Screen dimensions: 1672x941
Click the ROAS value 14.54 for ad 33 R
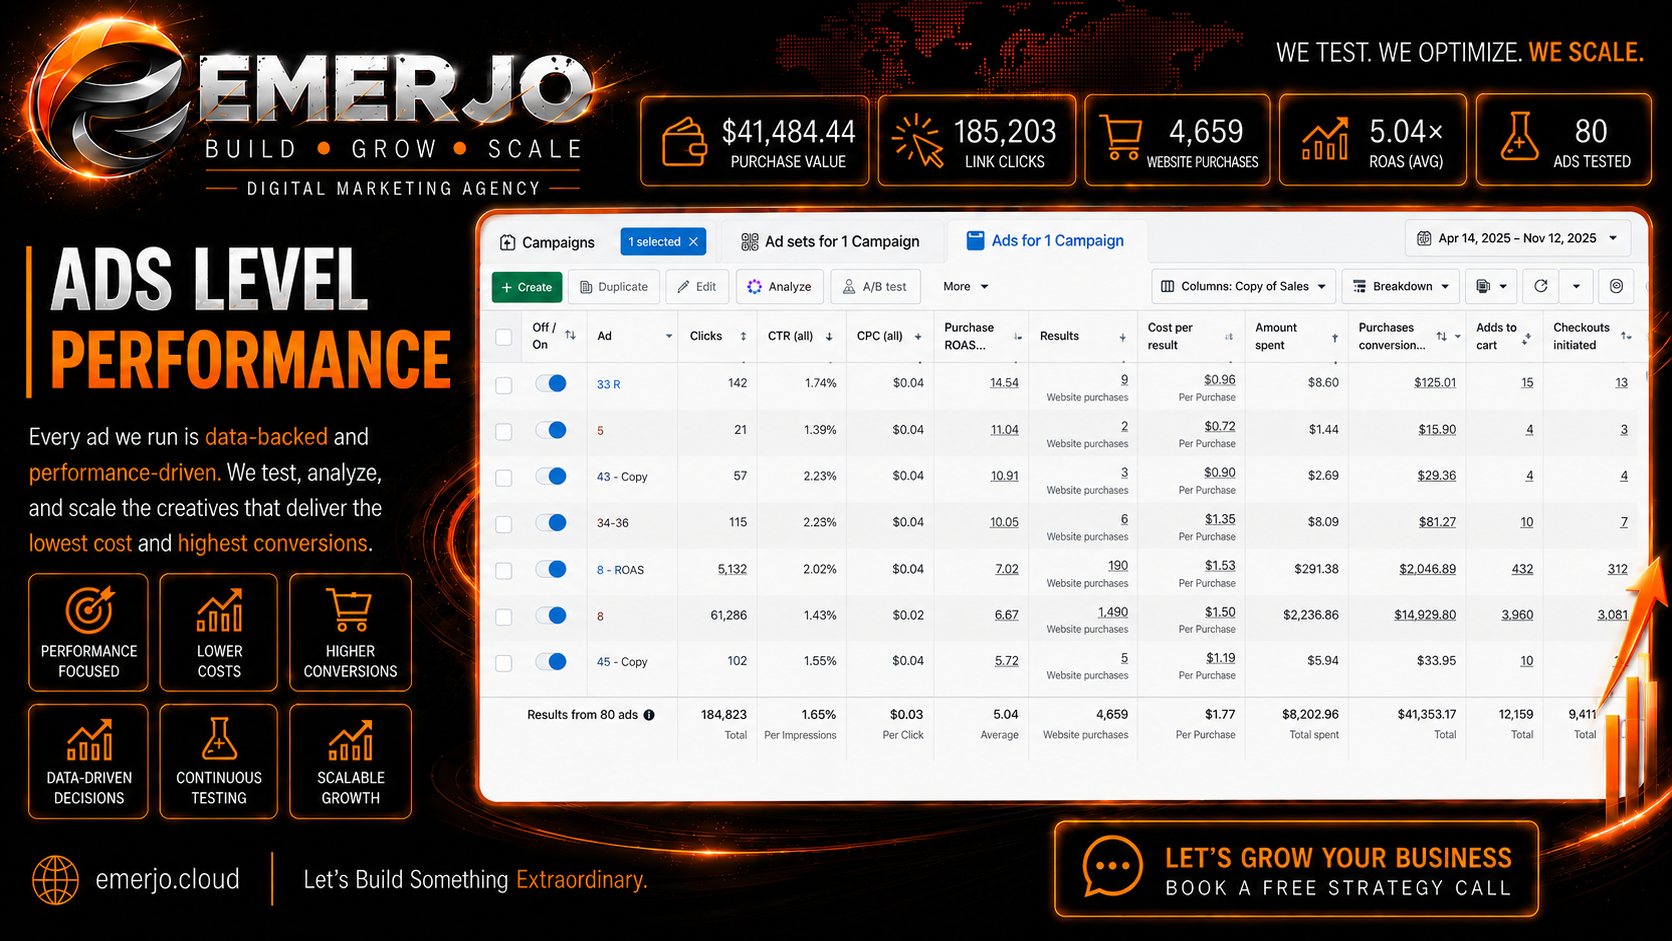coord(1004,383)
